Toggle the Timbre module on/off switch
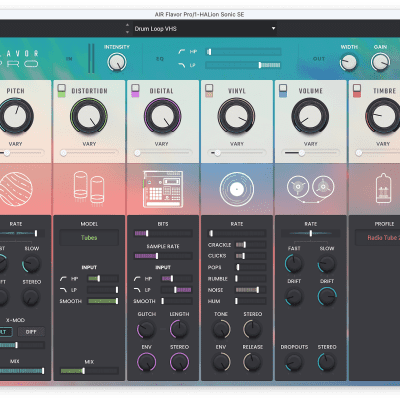400x400 pixels. point(357,91)
